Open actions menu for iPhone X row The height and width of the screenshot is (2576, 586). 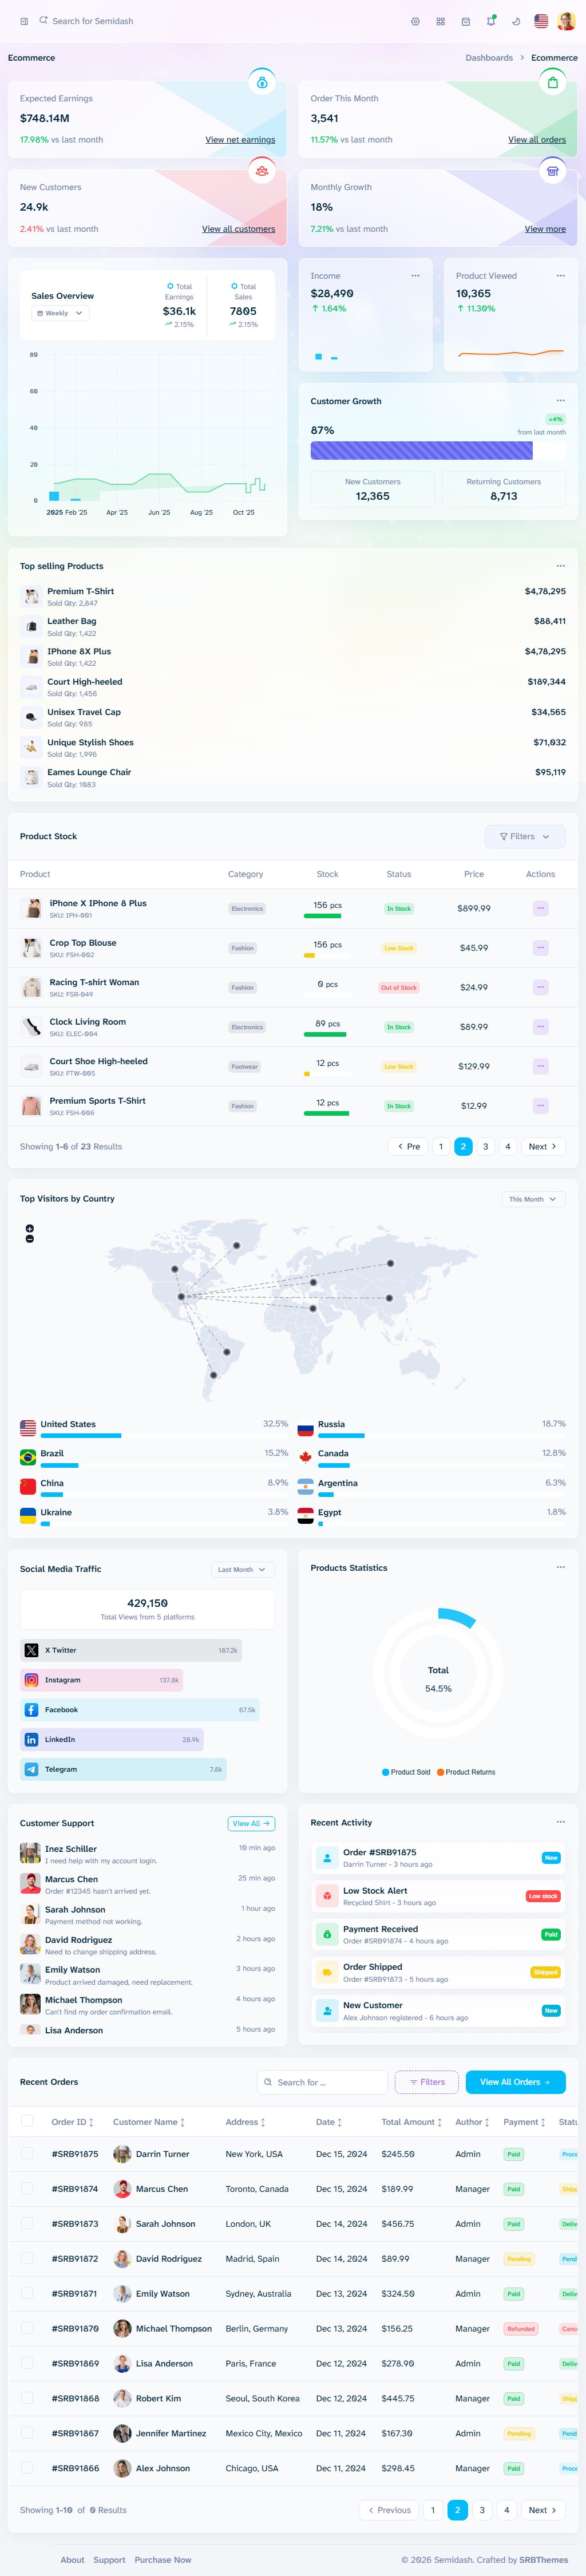coord(540,908)
